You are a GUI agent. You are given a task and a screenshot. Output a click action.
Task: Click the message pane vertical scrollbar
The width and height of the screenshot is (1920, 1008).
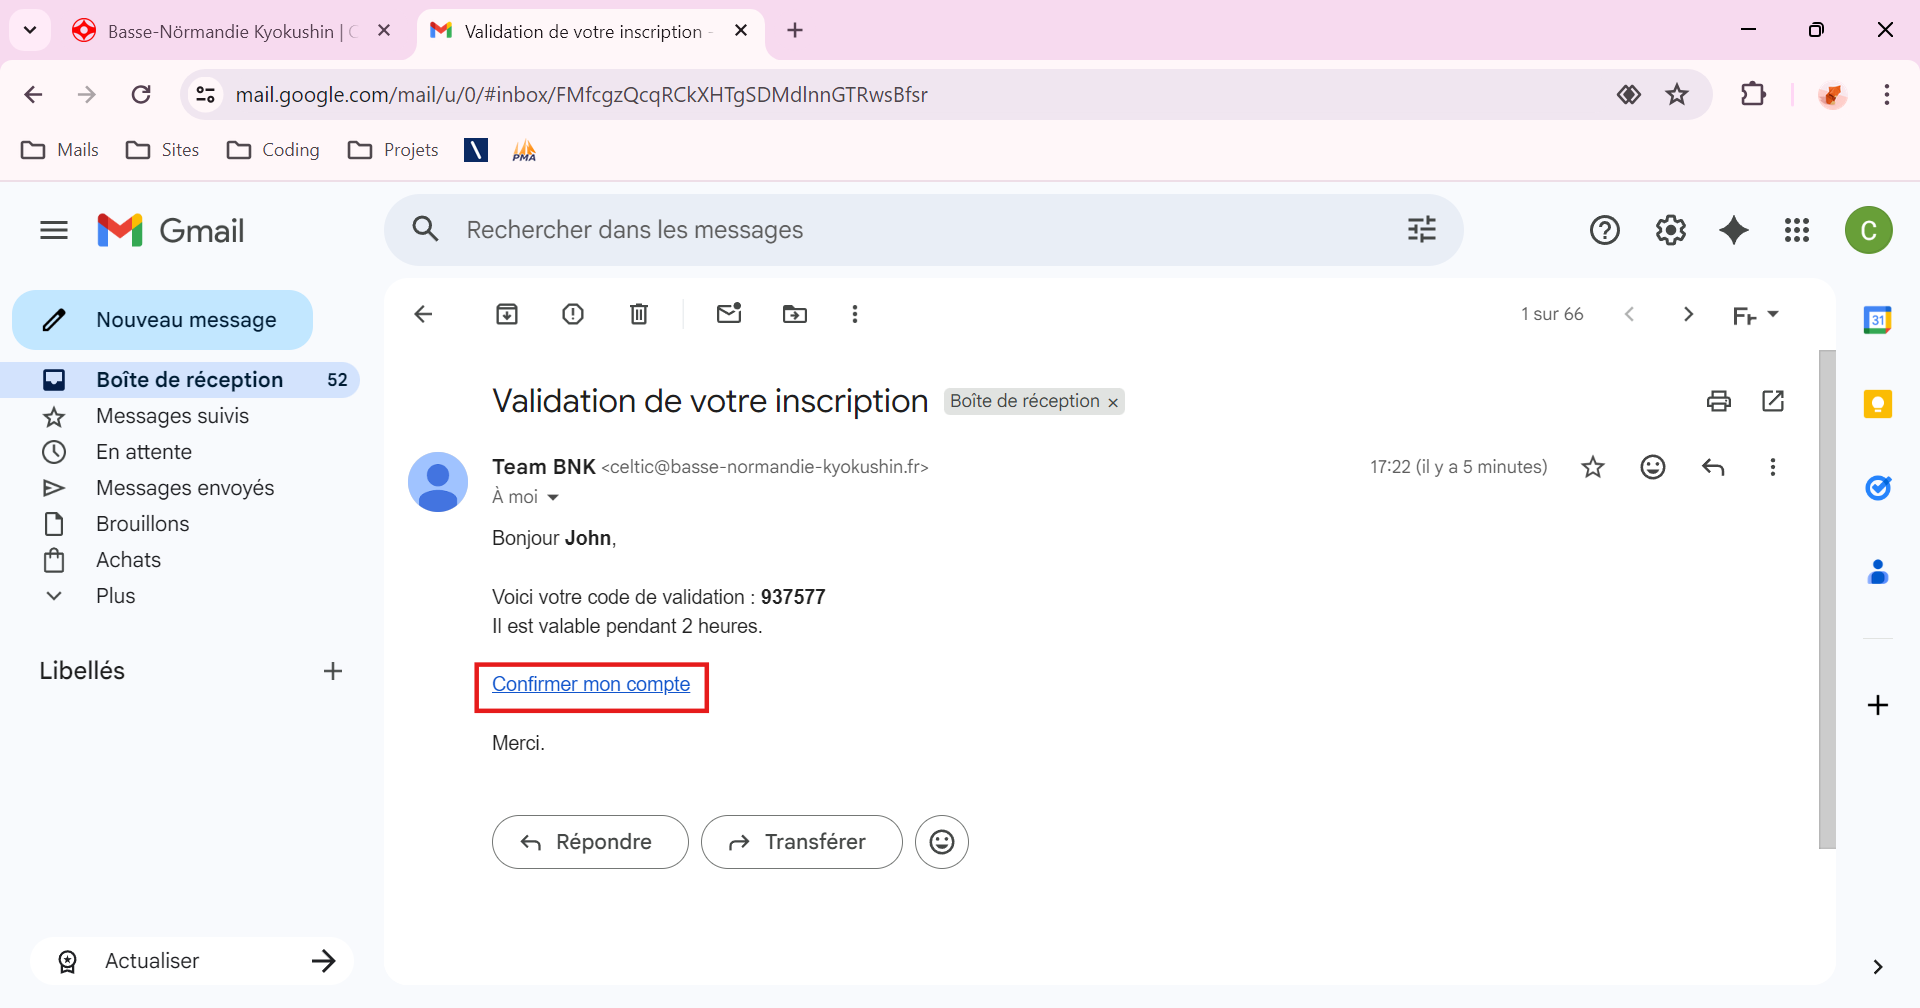(x=1827, y=600)
